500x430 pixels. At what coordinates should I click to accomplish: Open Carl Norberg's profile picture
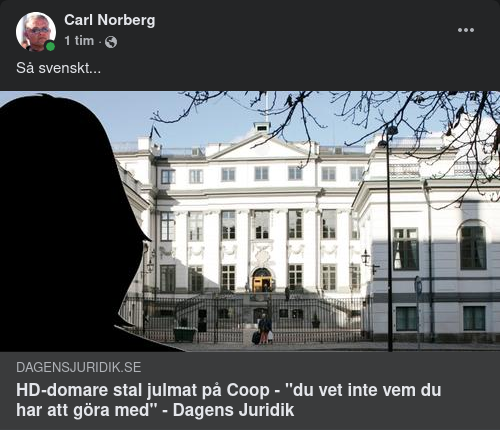36,32
